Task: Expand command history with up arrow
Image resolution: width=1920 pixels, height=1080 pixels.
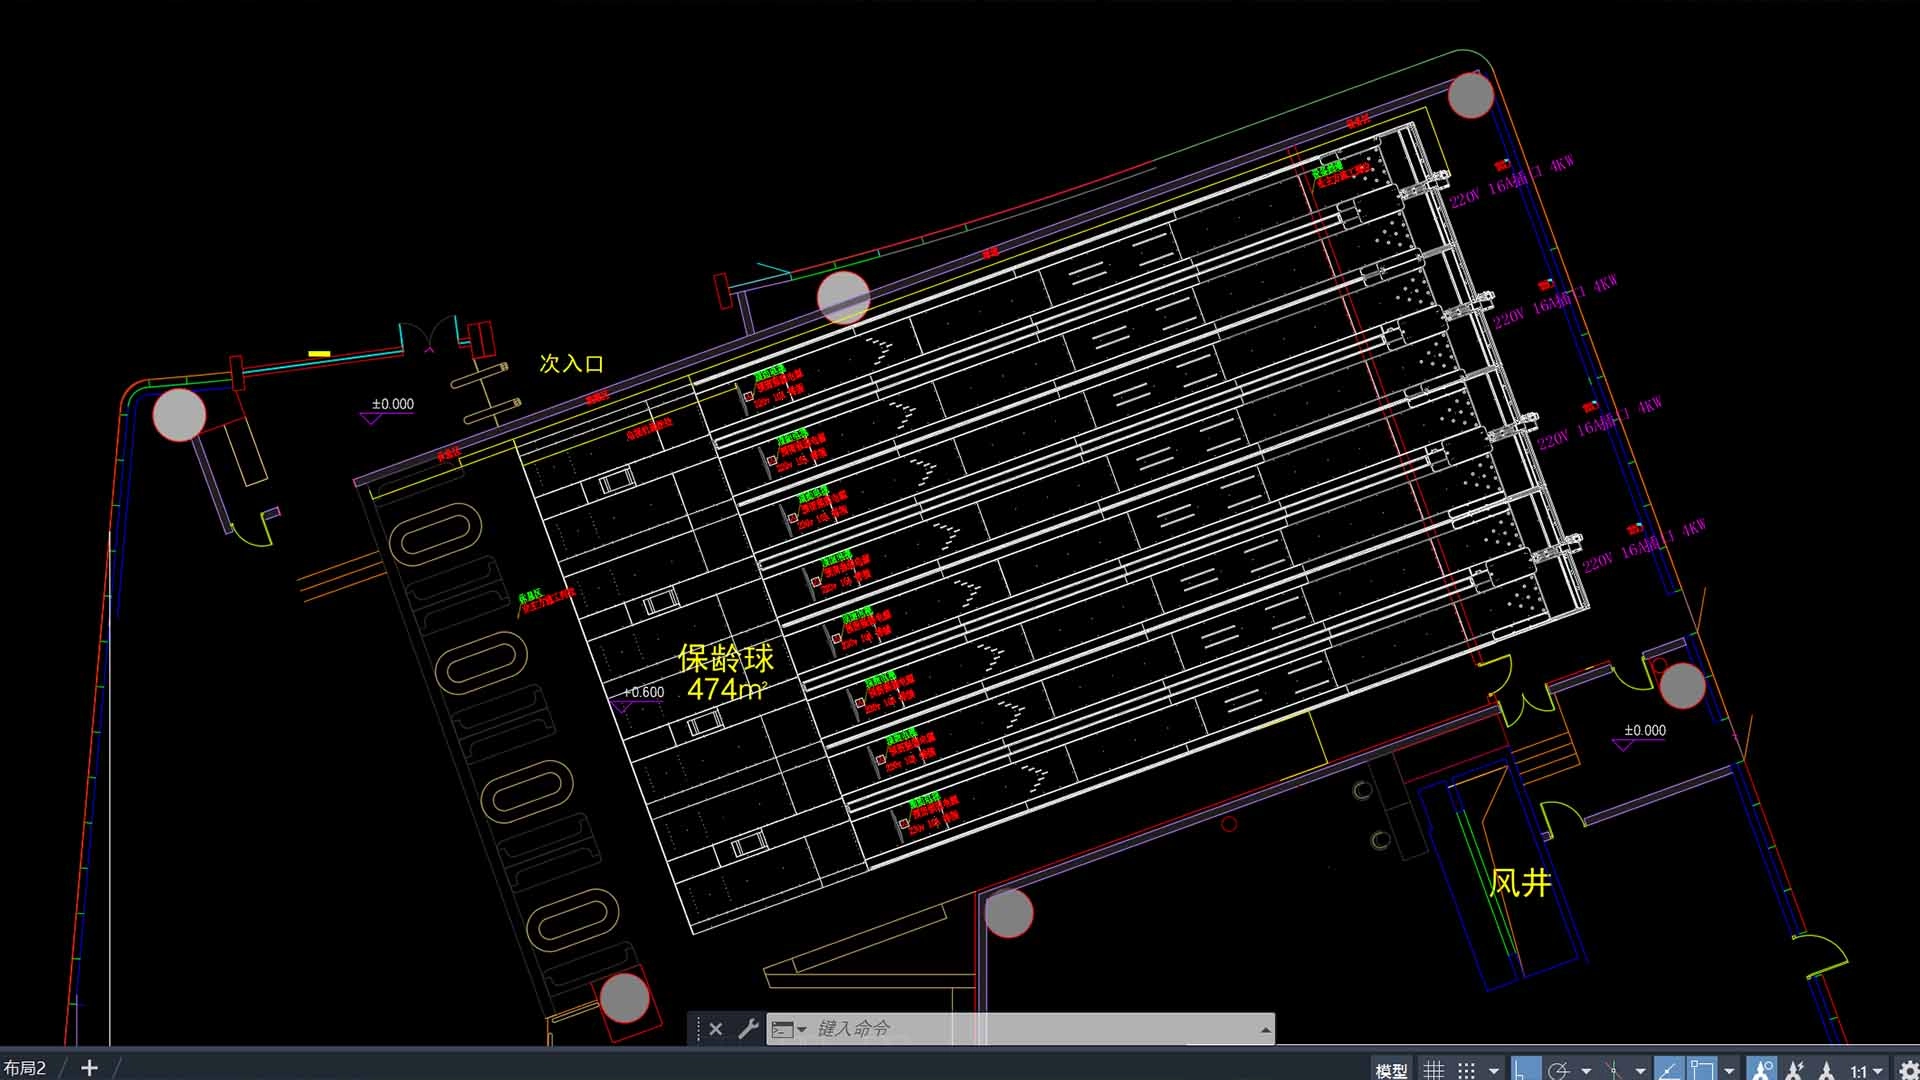Action: click(1265, 1029)
